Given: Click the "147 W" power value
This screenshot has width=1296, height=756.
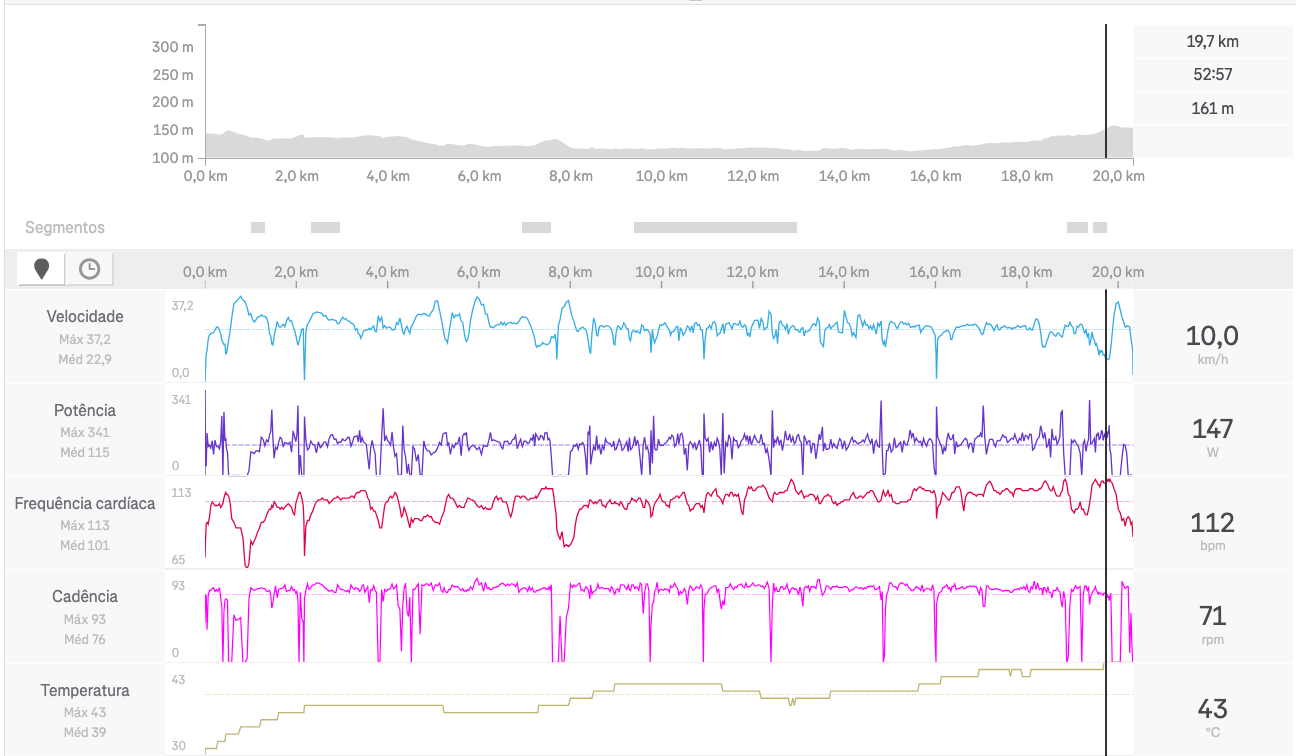Looking at the screenshot, I should [1212, 436].
